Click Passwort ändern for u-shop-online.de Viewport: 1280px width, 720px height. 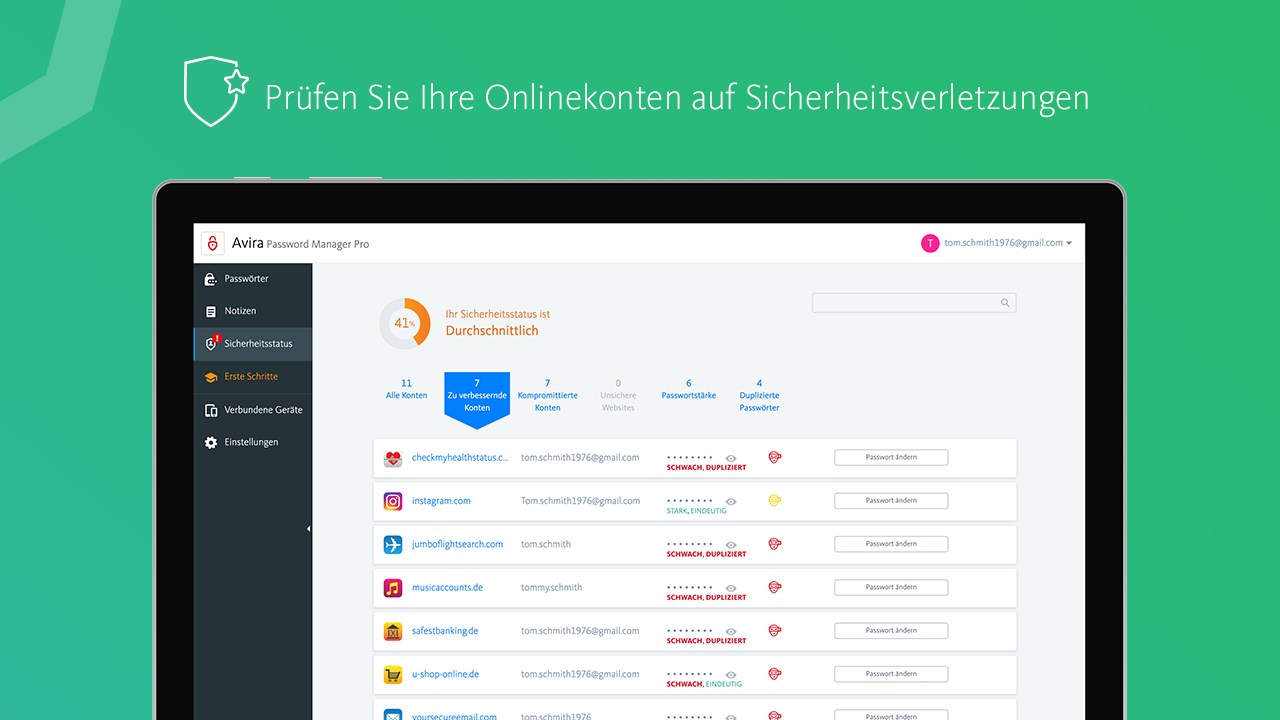click(891, 674)
